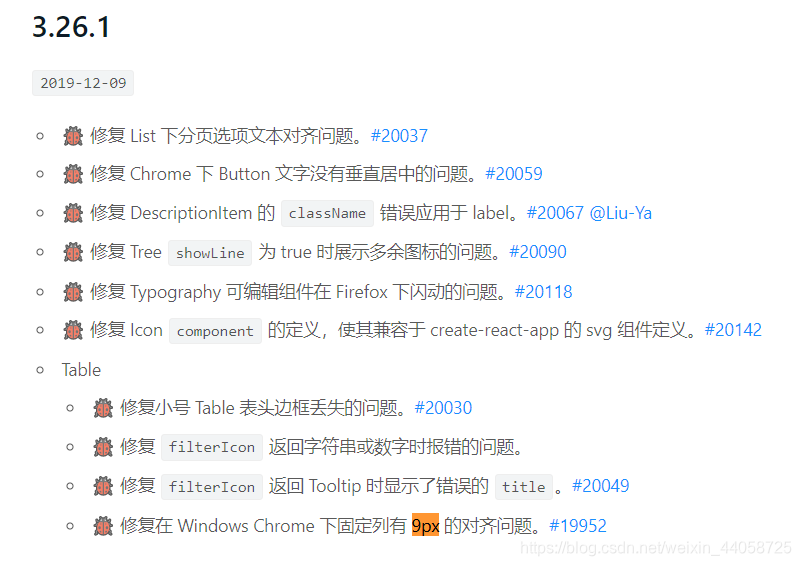Screen dimensions: 801x566
Task: Open issue link #20118
Action: [544, 292]
